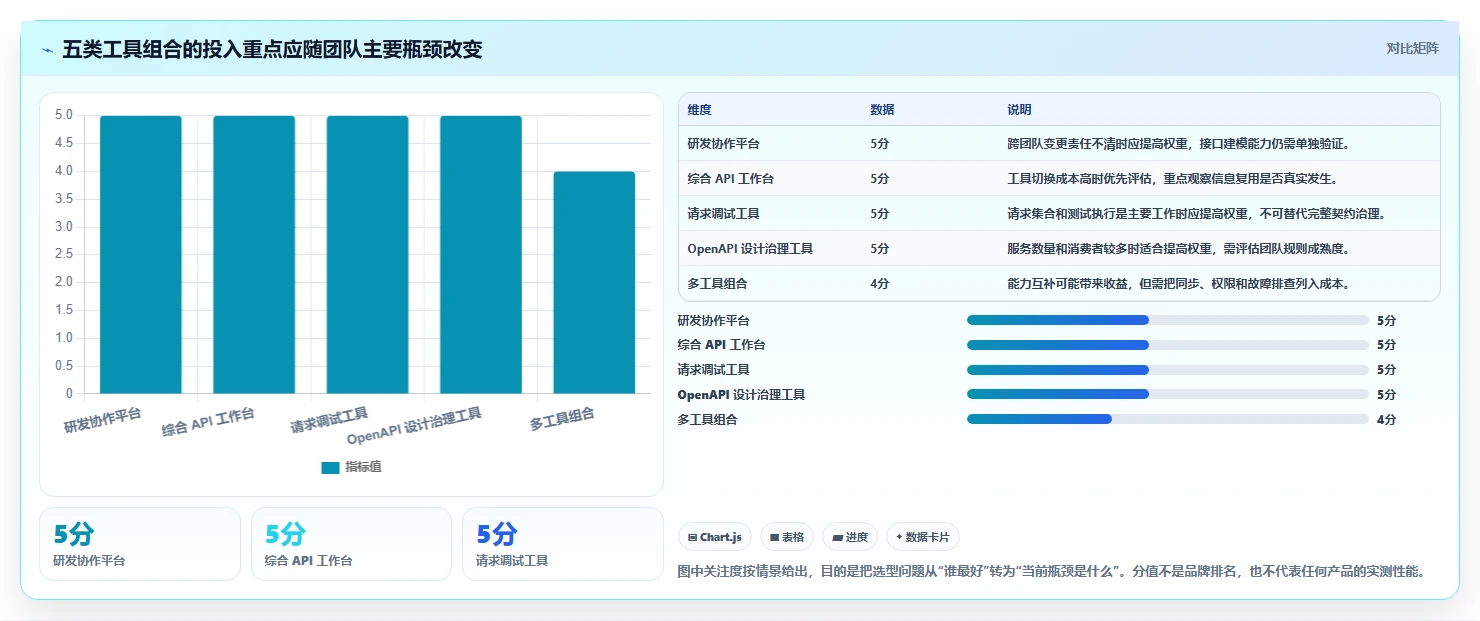Click the 指标值 legend label under the chart
The image size is (1480, 621).
(x=363, y=467)
